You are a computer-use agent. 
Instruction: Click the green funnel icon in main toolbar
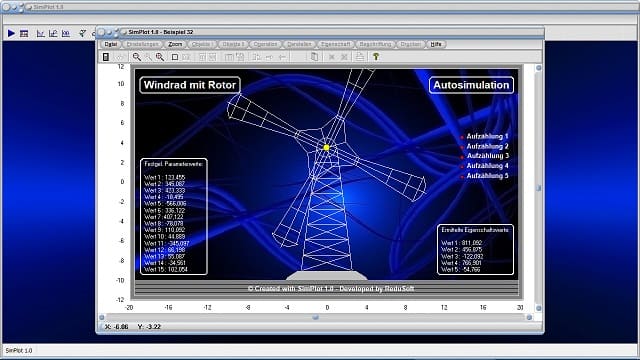pos(82,33)
